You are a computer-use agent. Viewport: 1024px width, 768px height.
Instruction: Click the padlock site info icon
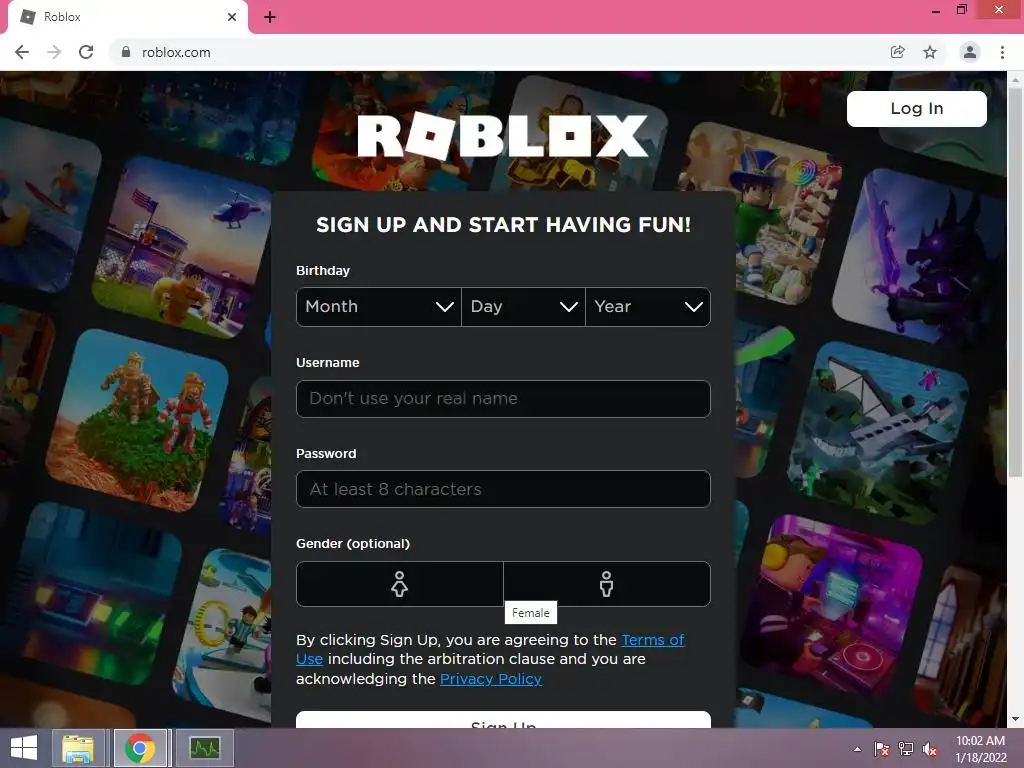click(126, 52)
